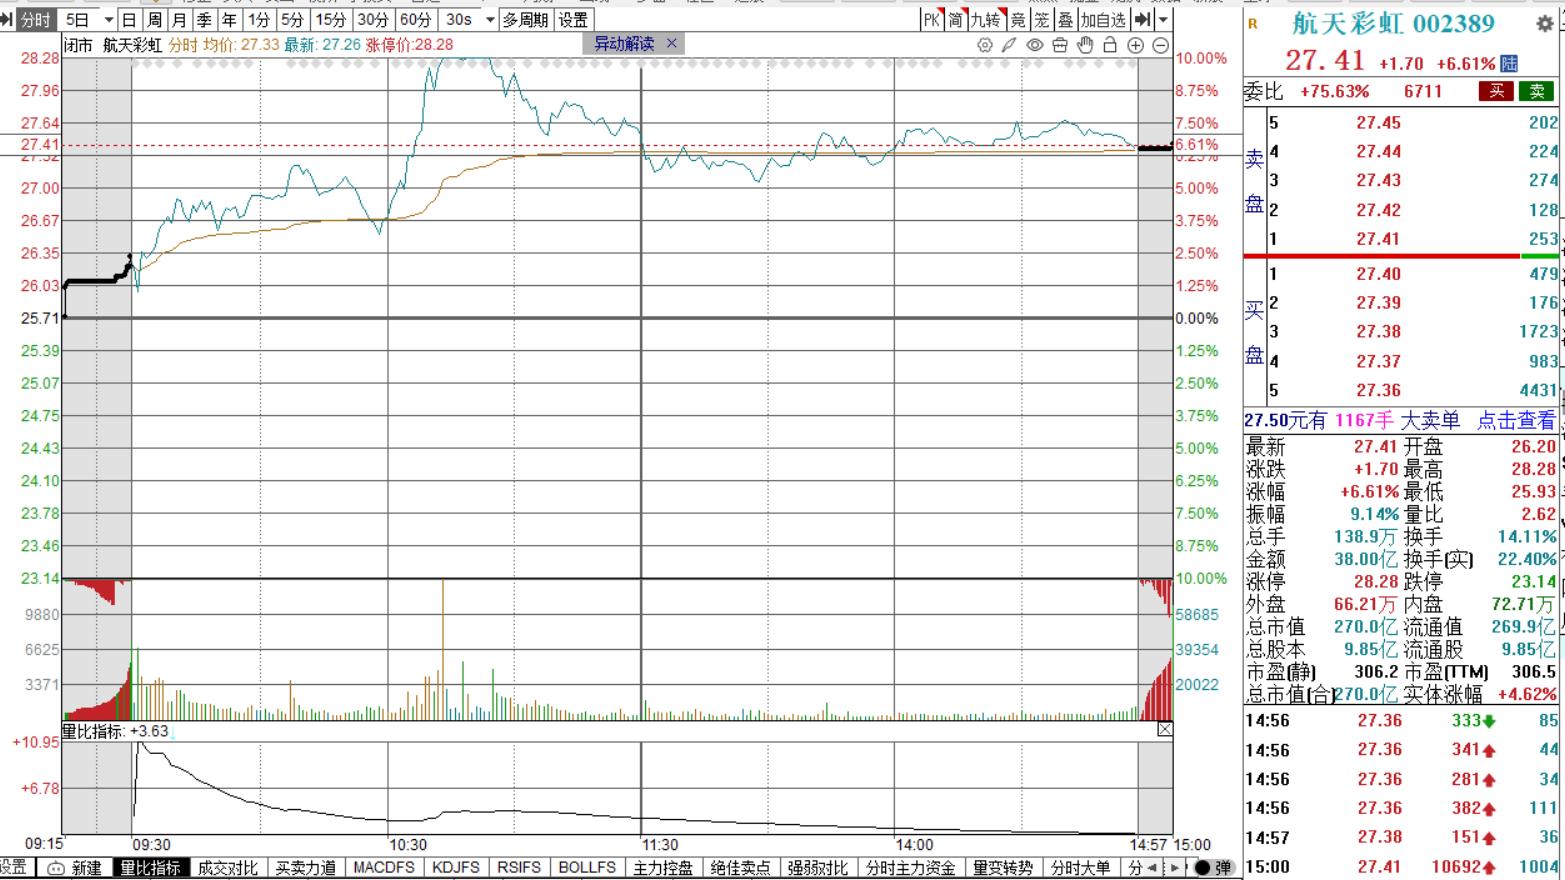Add stock via 加自选 button
The image size is (1565, 880).
(1103, 20)
